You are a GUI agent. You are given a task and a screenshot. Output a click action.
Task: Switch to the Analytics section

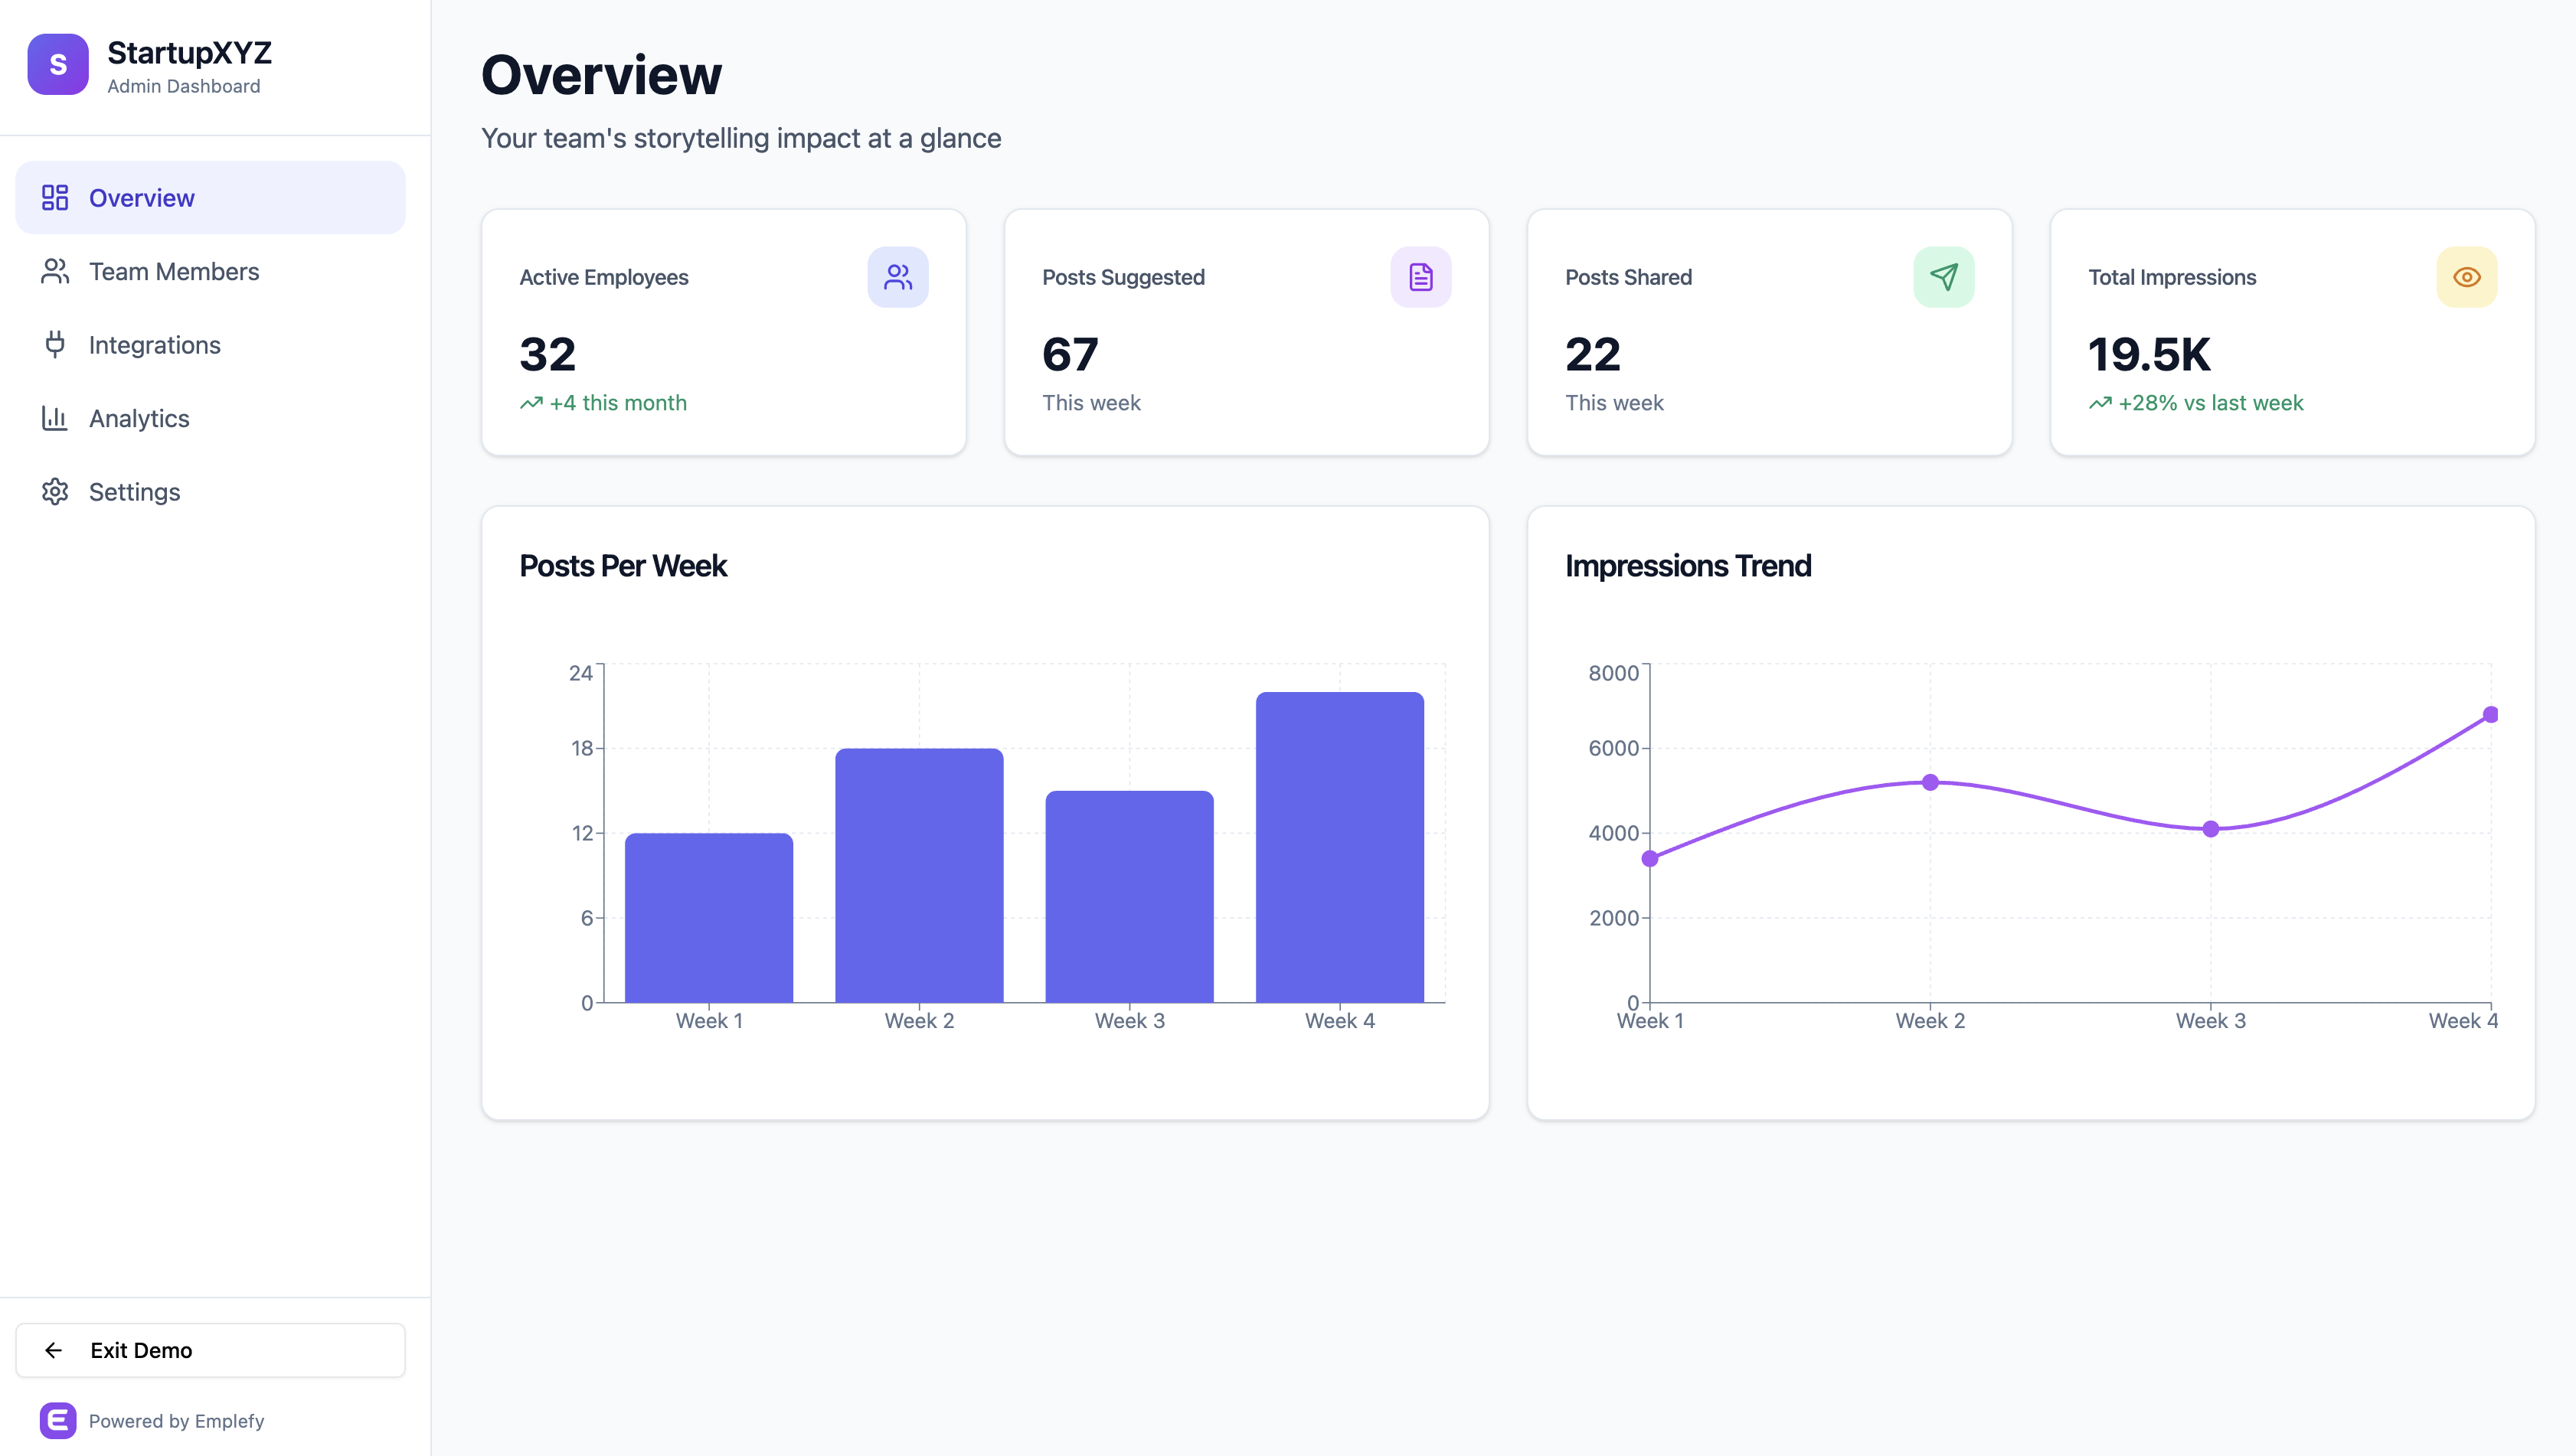pyautogui.click(x=139, y=418)
